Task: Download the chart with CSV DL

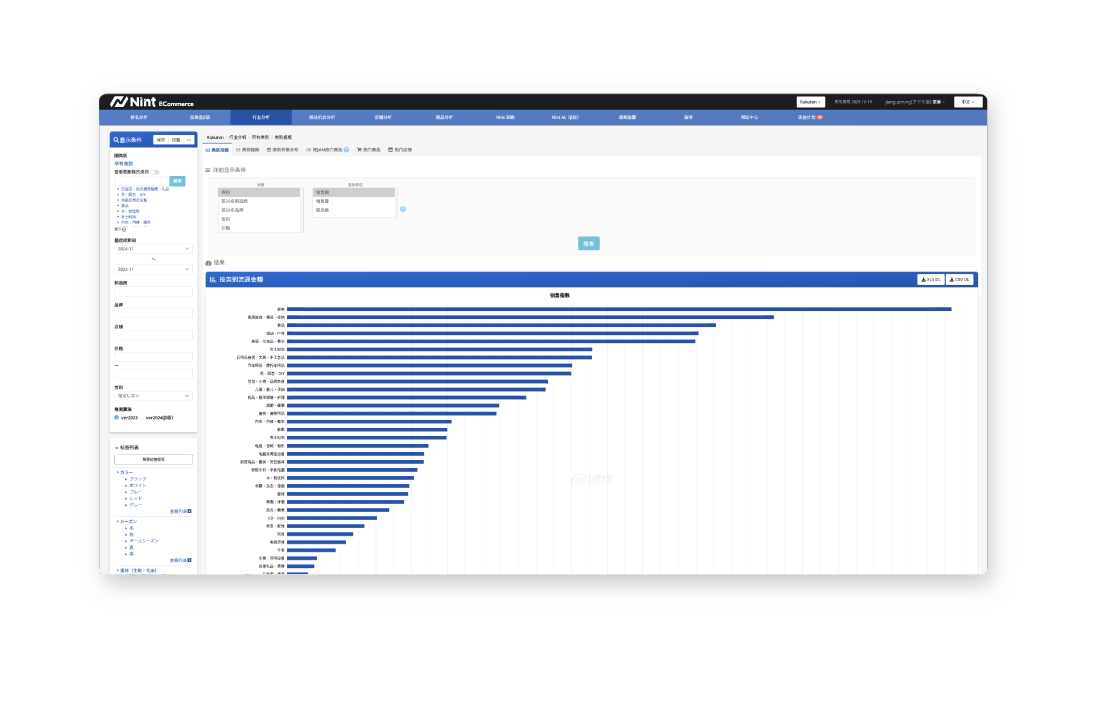Action: coord(960,280)
